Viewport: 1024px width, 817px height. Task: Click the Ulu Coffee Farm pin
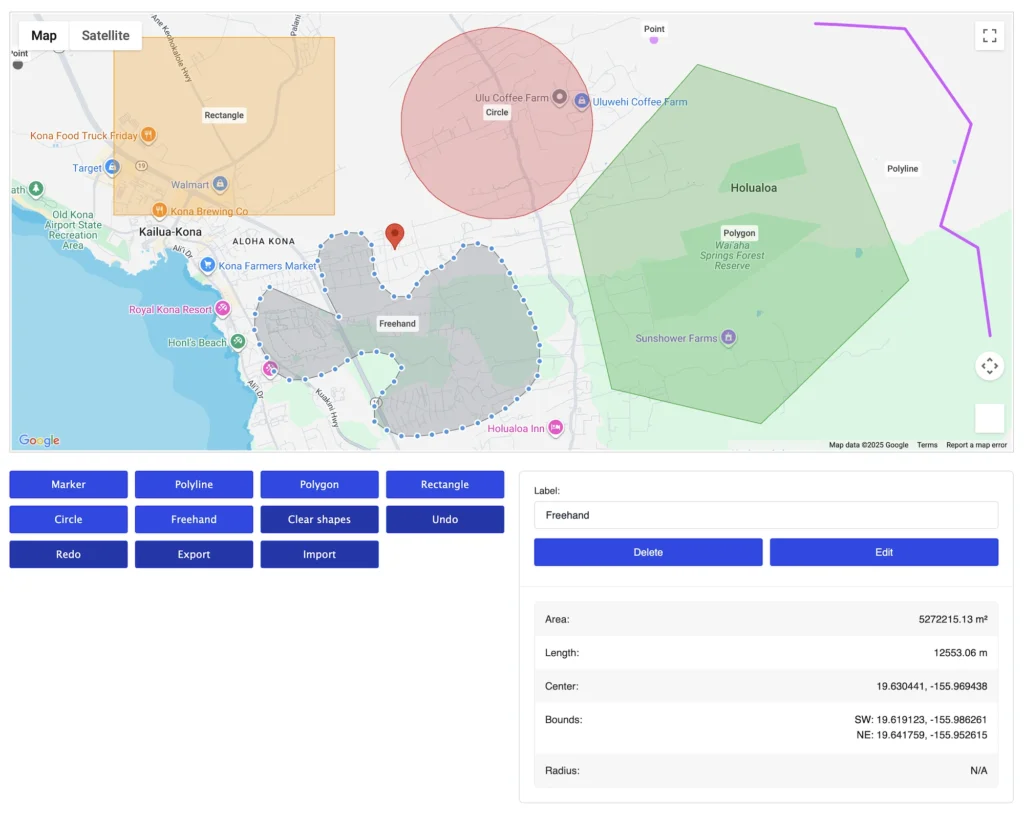point(560,98)
